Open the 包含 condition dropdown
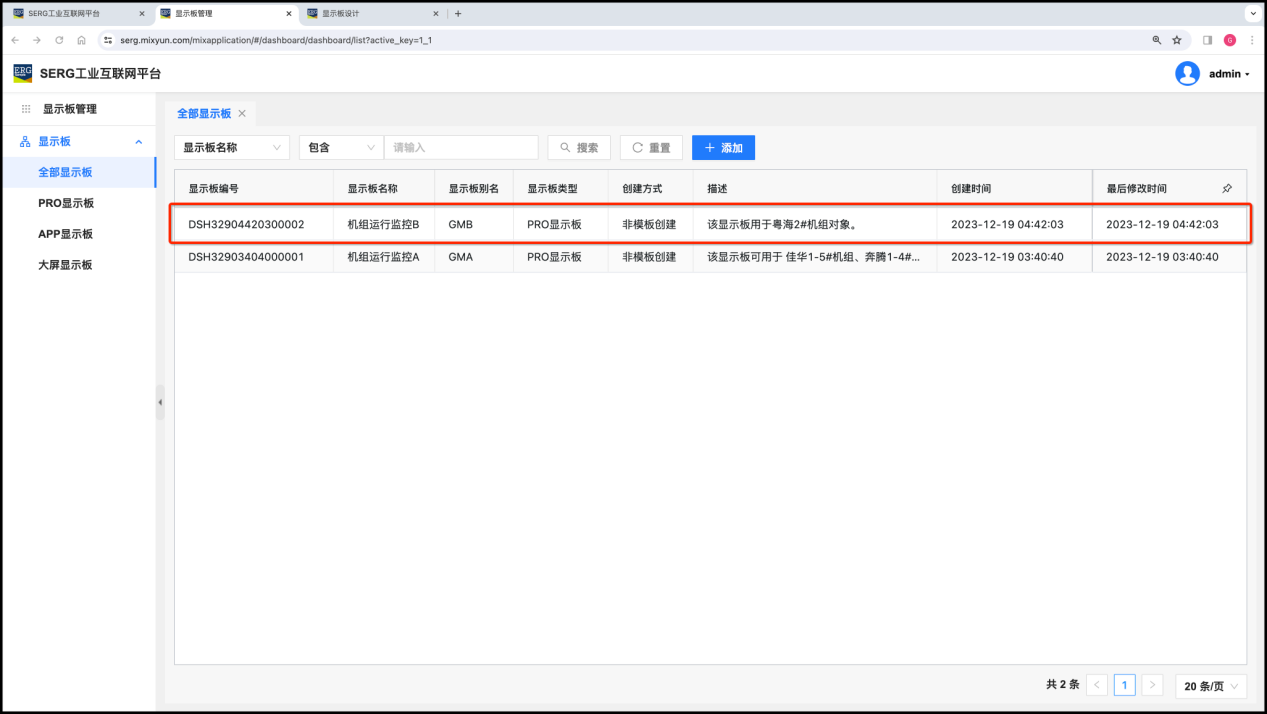This screenshot has width=1267, height=714. [341, 148]
